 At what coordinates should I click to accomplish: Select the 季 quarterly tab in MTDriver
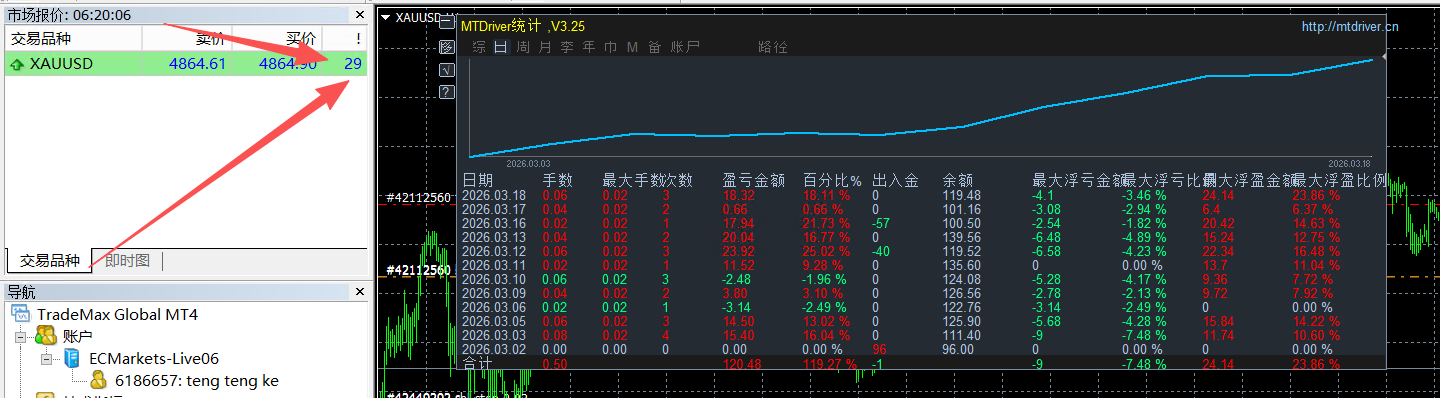[567, 47]
